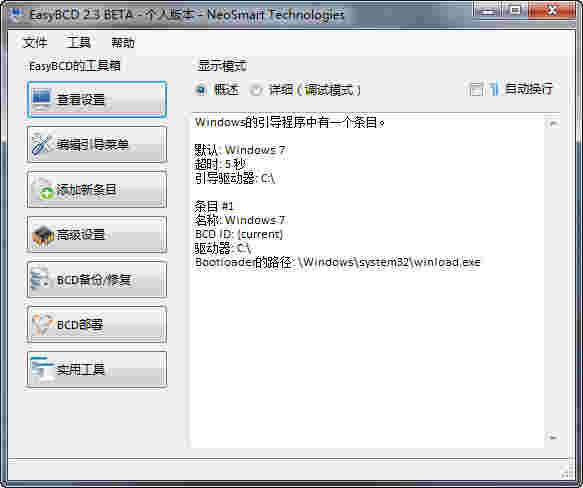583x488 pixels.
Task: Click the line '默认: Windows 7'
Action: click(x=240, y=150)
